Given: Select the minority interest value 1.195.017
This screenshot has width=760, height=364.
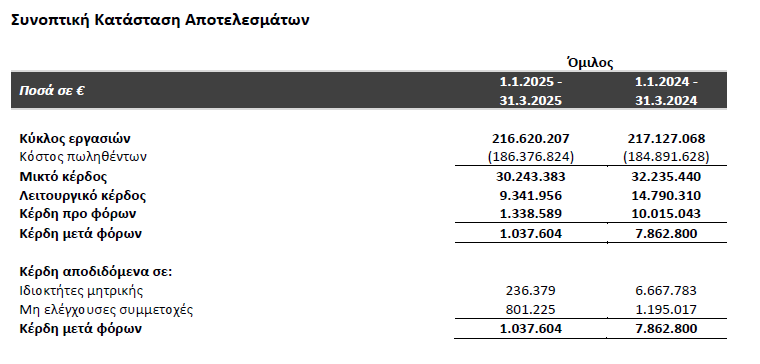Looking at the screenshot, I should point(666,310).
